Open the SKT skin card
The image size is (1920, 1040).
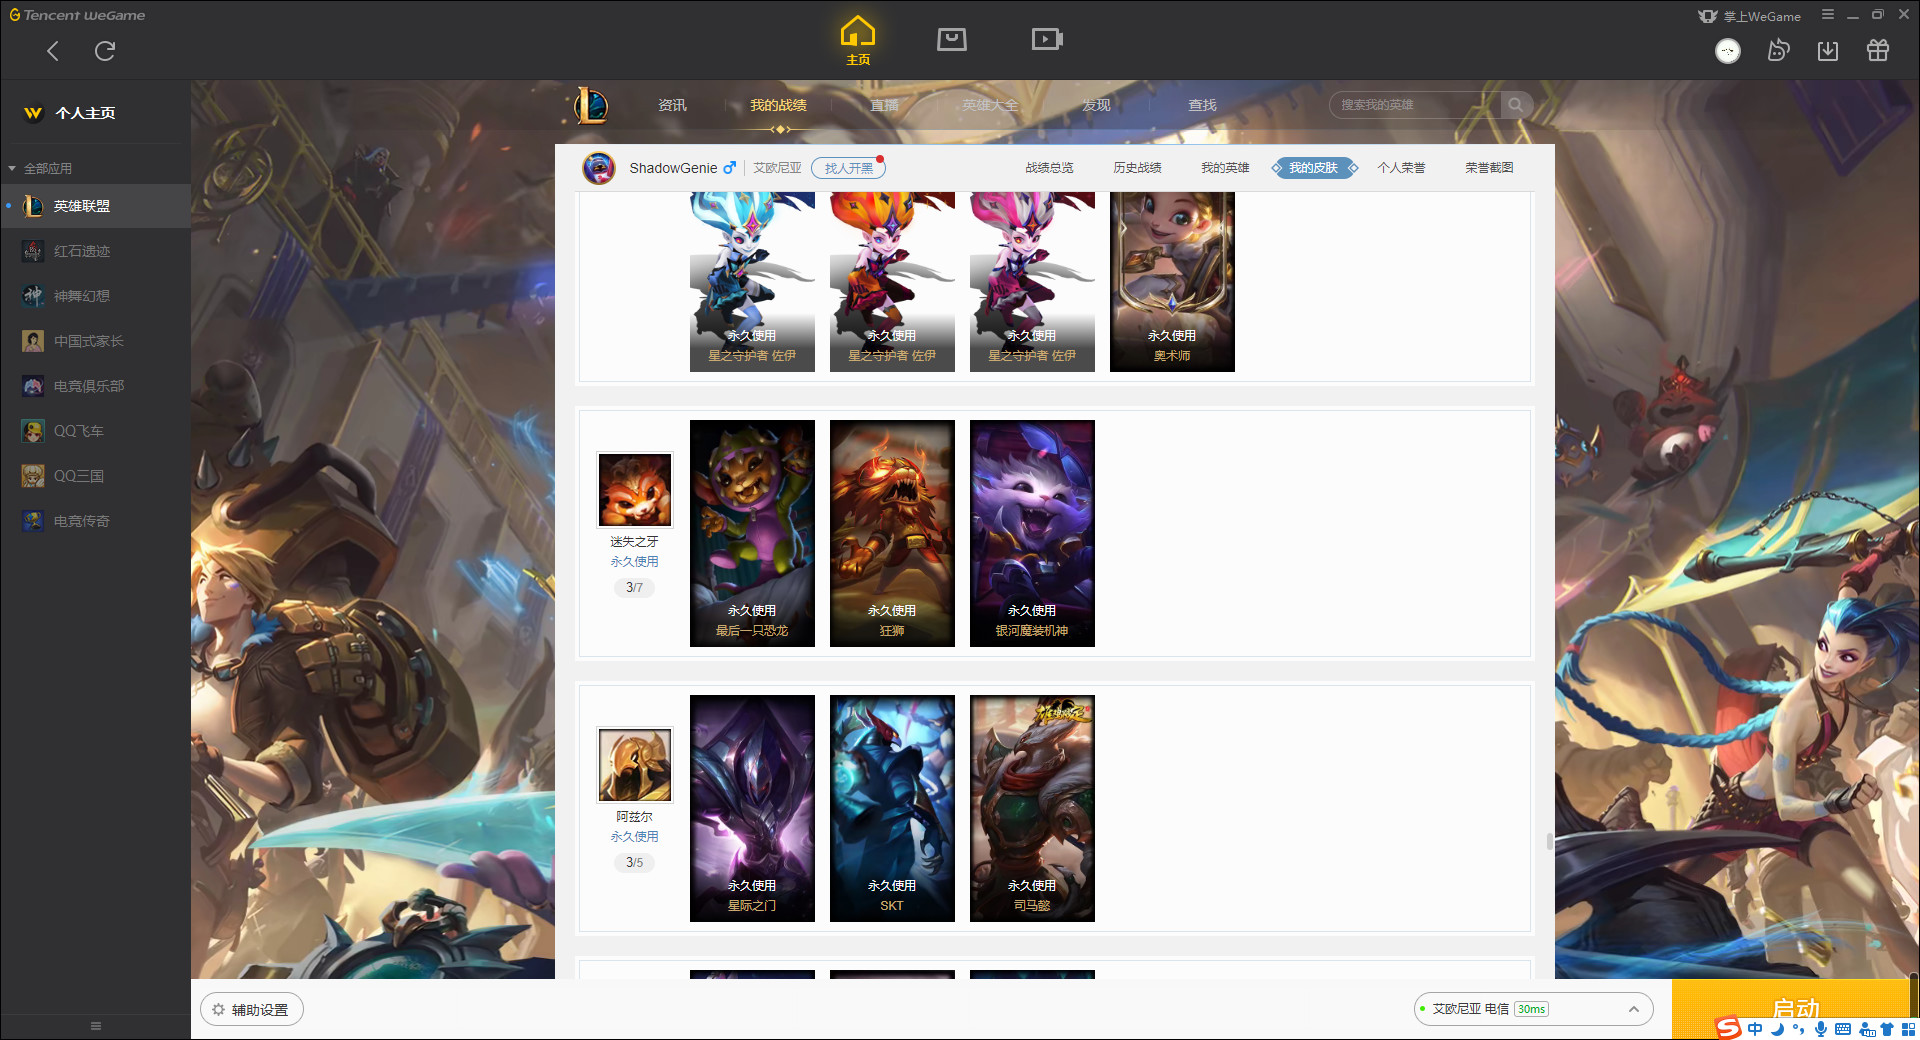pos(892,808)
